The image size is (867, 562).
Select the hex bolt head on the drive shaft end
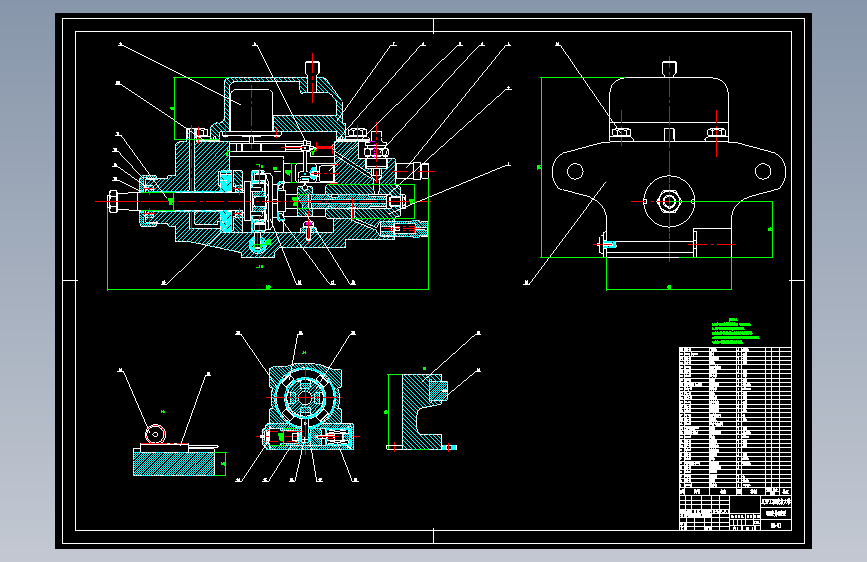[x=113, y=201]
